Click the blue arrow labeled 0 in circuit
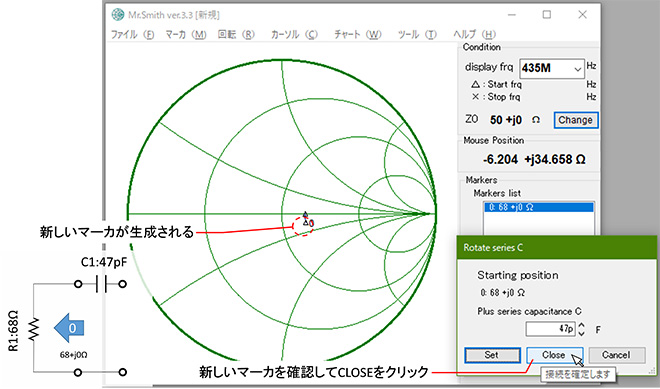Screen dimensions: 660x389 [x=69, y=328]
